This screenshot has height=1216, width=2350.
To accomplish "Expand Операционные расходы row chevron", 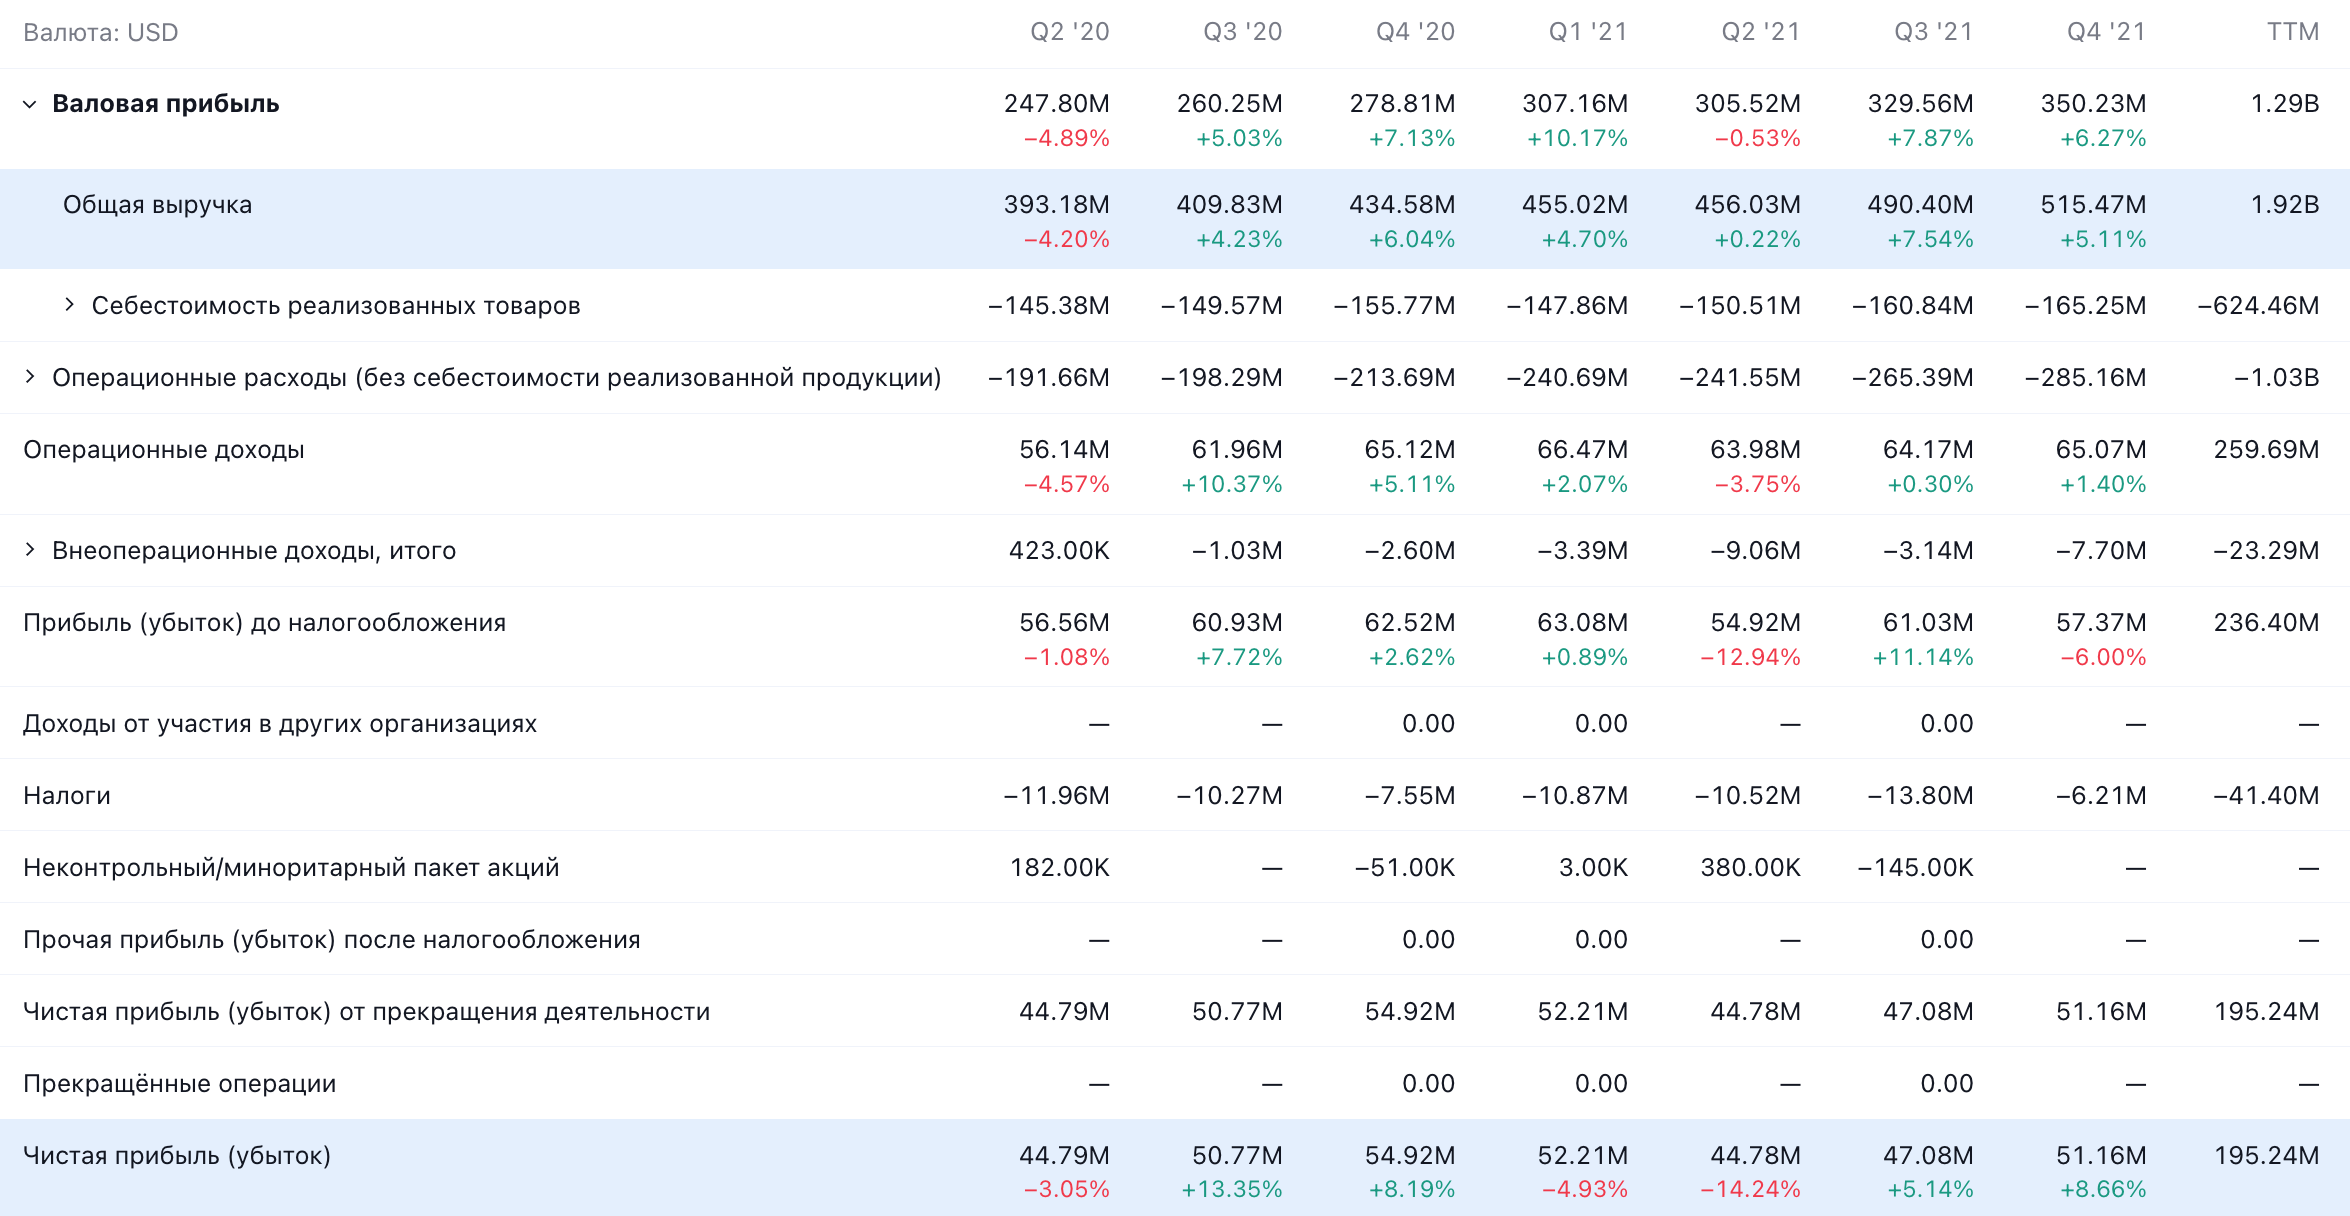I will pos(30,377).
